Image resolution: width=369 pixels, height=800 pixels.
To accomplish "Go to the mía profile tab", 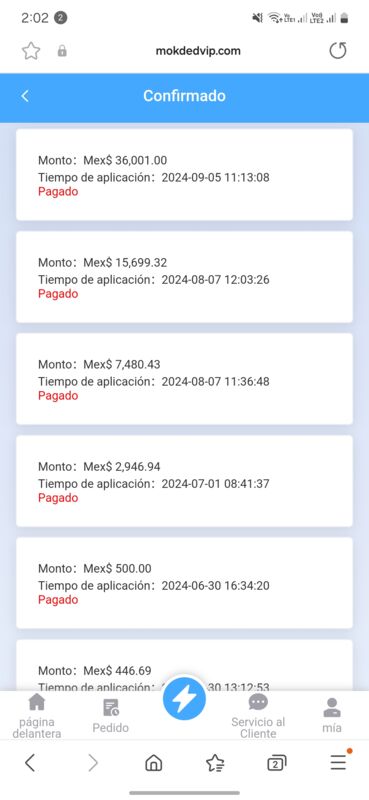I will pyautogui.click(x=332, y=715).
